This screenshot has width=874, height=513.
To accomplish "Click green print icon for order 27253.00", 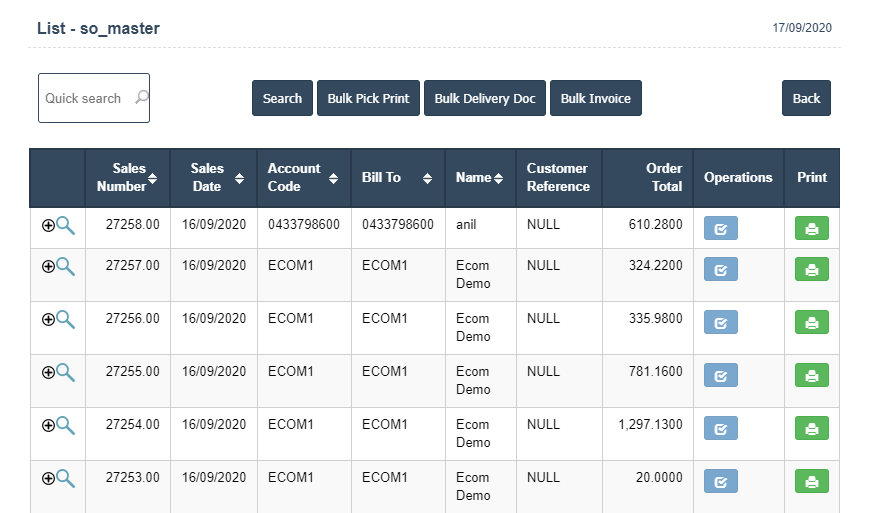I will pos(811,481).
